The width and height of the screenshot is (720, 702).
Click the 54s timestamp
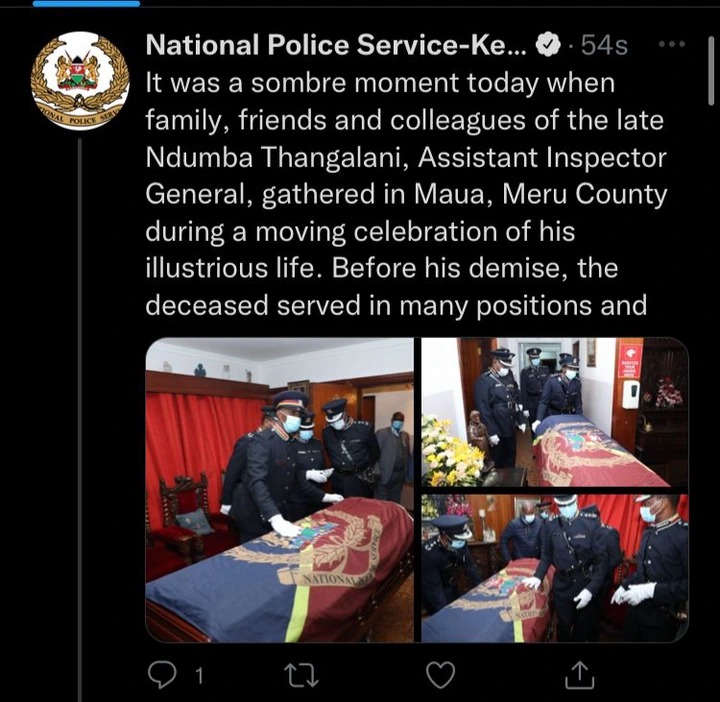[x=604, y=45]
